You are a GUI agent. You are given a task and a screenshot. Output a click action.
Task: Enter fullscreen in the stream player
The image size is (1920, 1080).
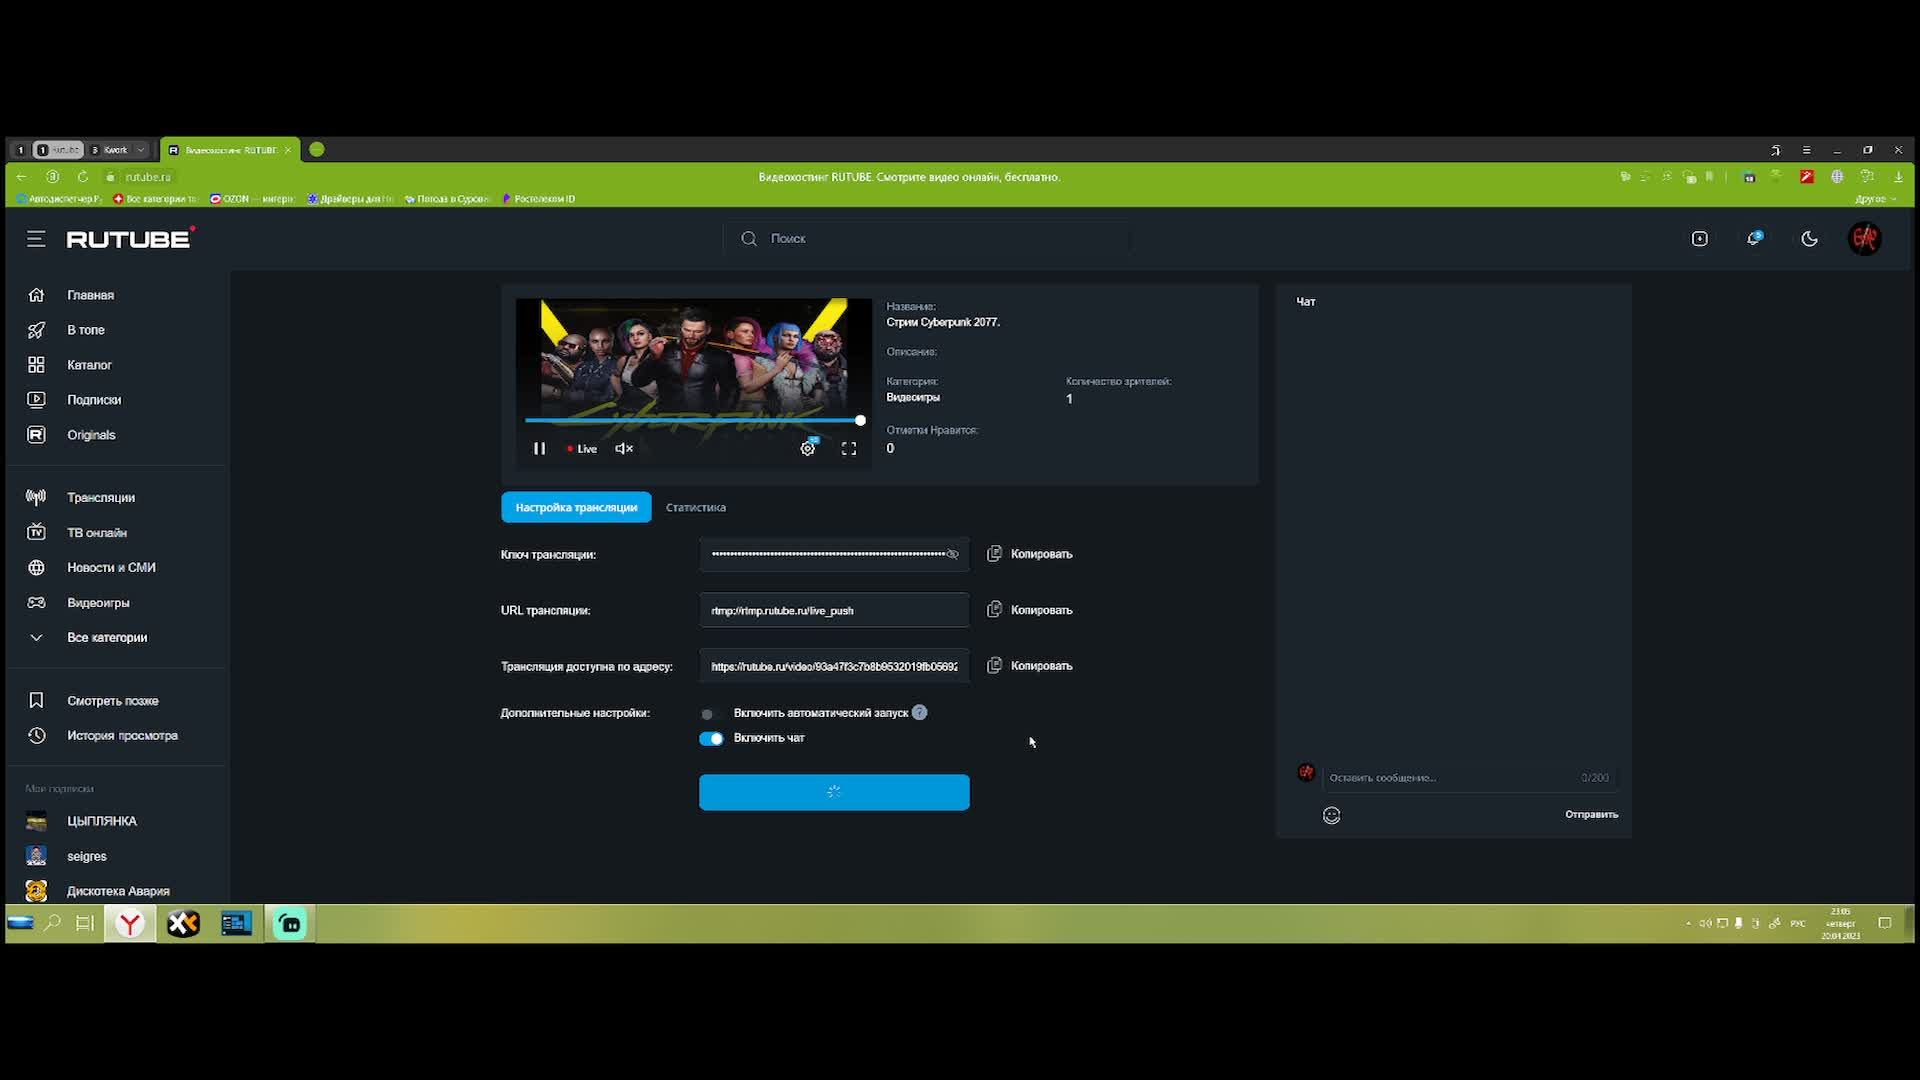pyautogui.click(x=849, y=449)
